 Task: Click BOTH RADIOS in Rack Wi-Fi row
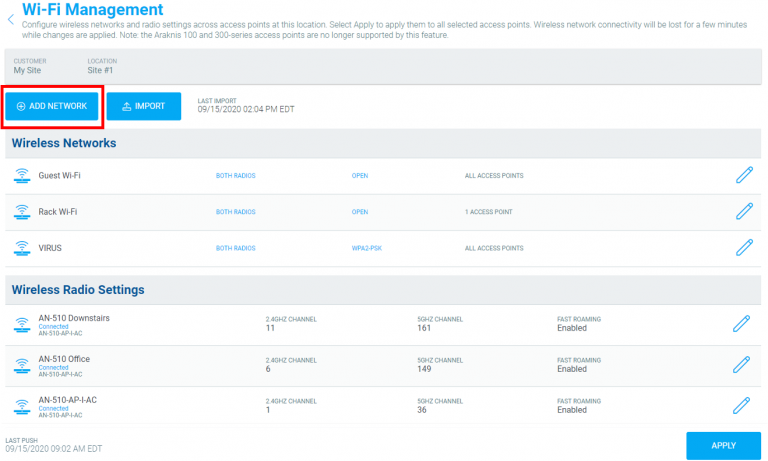pyautogui.click(x=236, y=212)
